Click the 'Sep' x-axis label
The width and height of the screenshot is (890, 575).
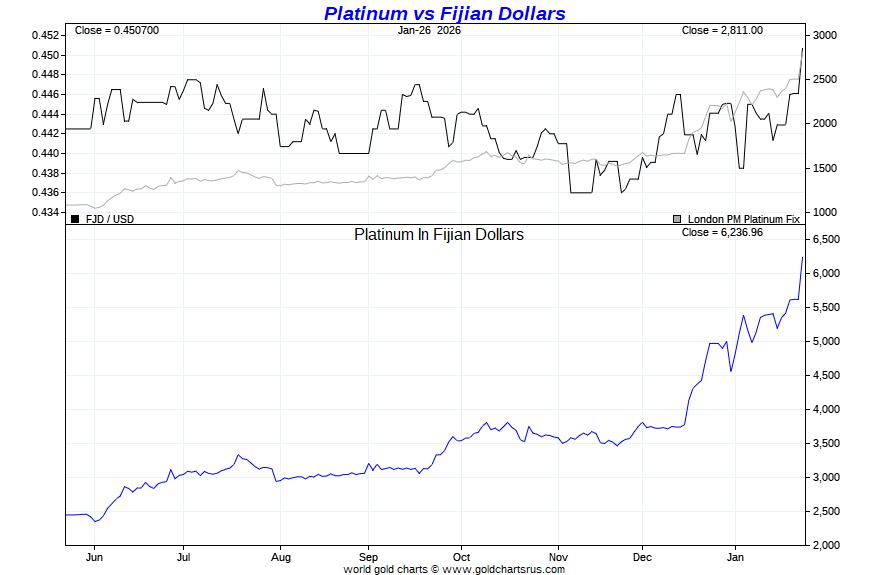pyautogui.click(x=368, y=557)
